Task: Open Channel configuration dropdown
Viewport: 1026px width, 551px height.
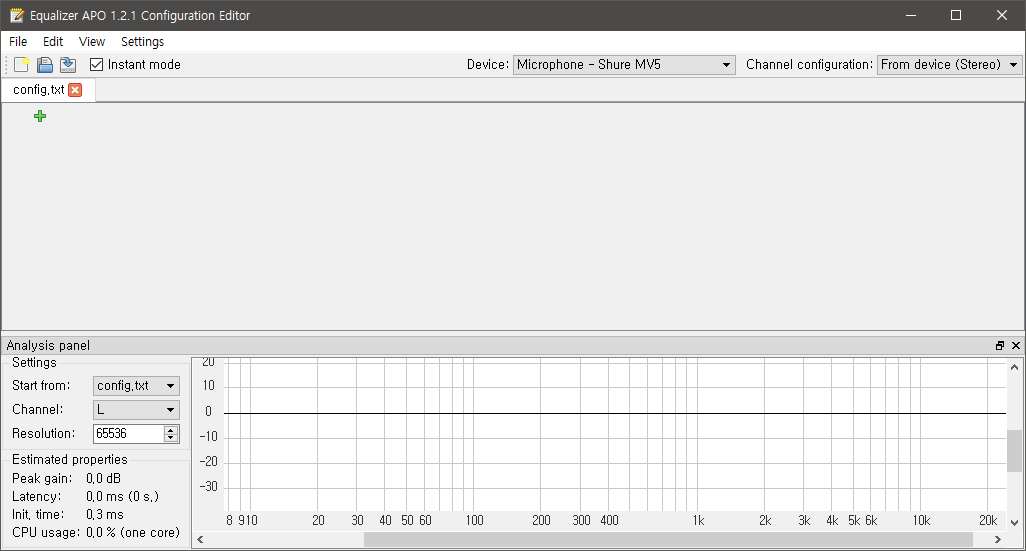Action: point(949,65)
